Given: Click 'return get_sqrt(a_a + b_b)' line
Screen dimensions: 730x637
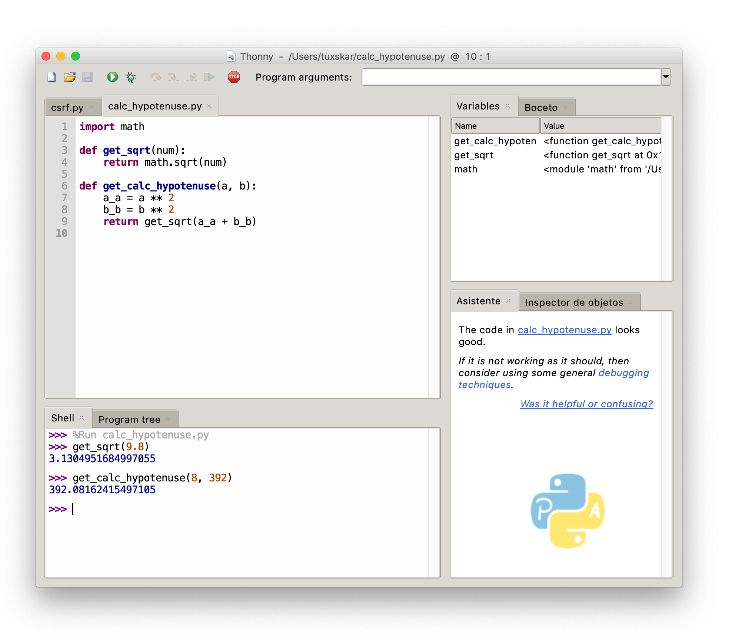Looking at the screenshot, I should (x=180, y=221).
